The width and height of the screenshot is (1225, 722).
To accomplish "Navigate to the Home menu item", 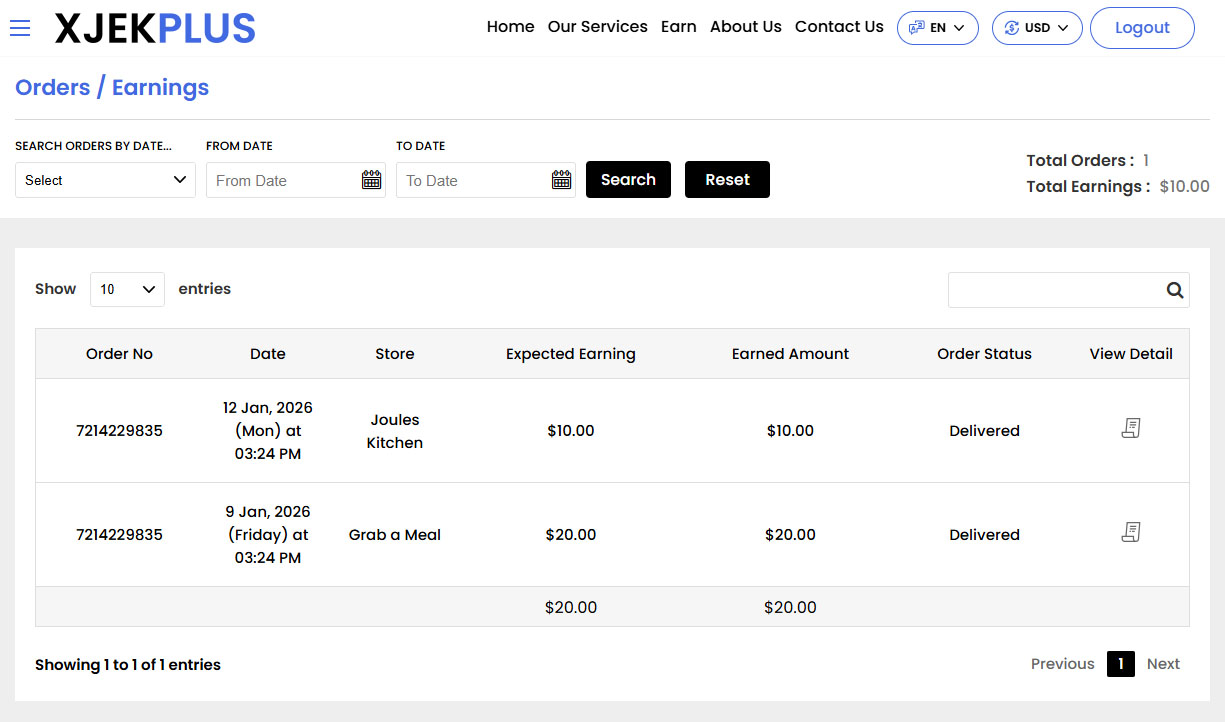I will 510,27.
